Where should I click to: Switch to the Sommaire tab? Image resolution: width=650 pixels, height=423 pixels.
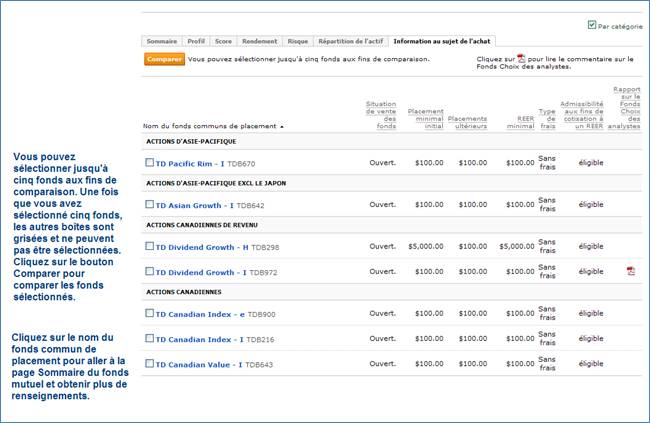[162, 42]
